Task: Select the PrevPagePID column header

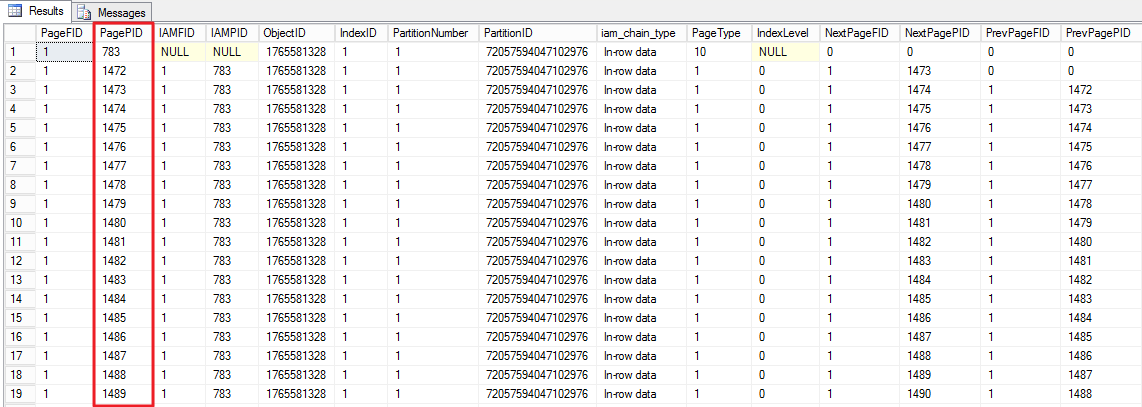Action: [x=1100, y=33]
